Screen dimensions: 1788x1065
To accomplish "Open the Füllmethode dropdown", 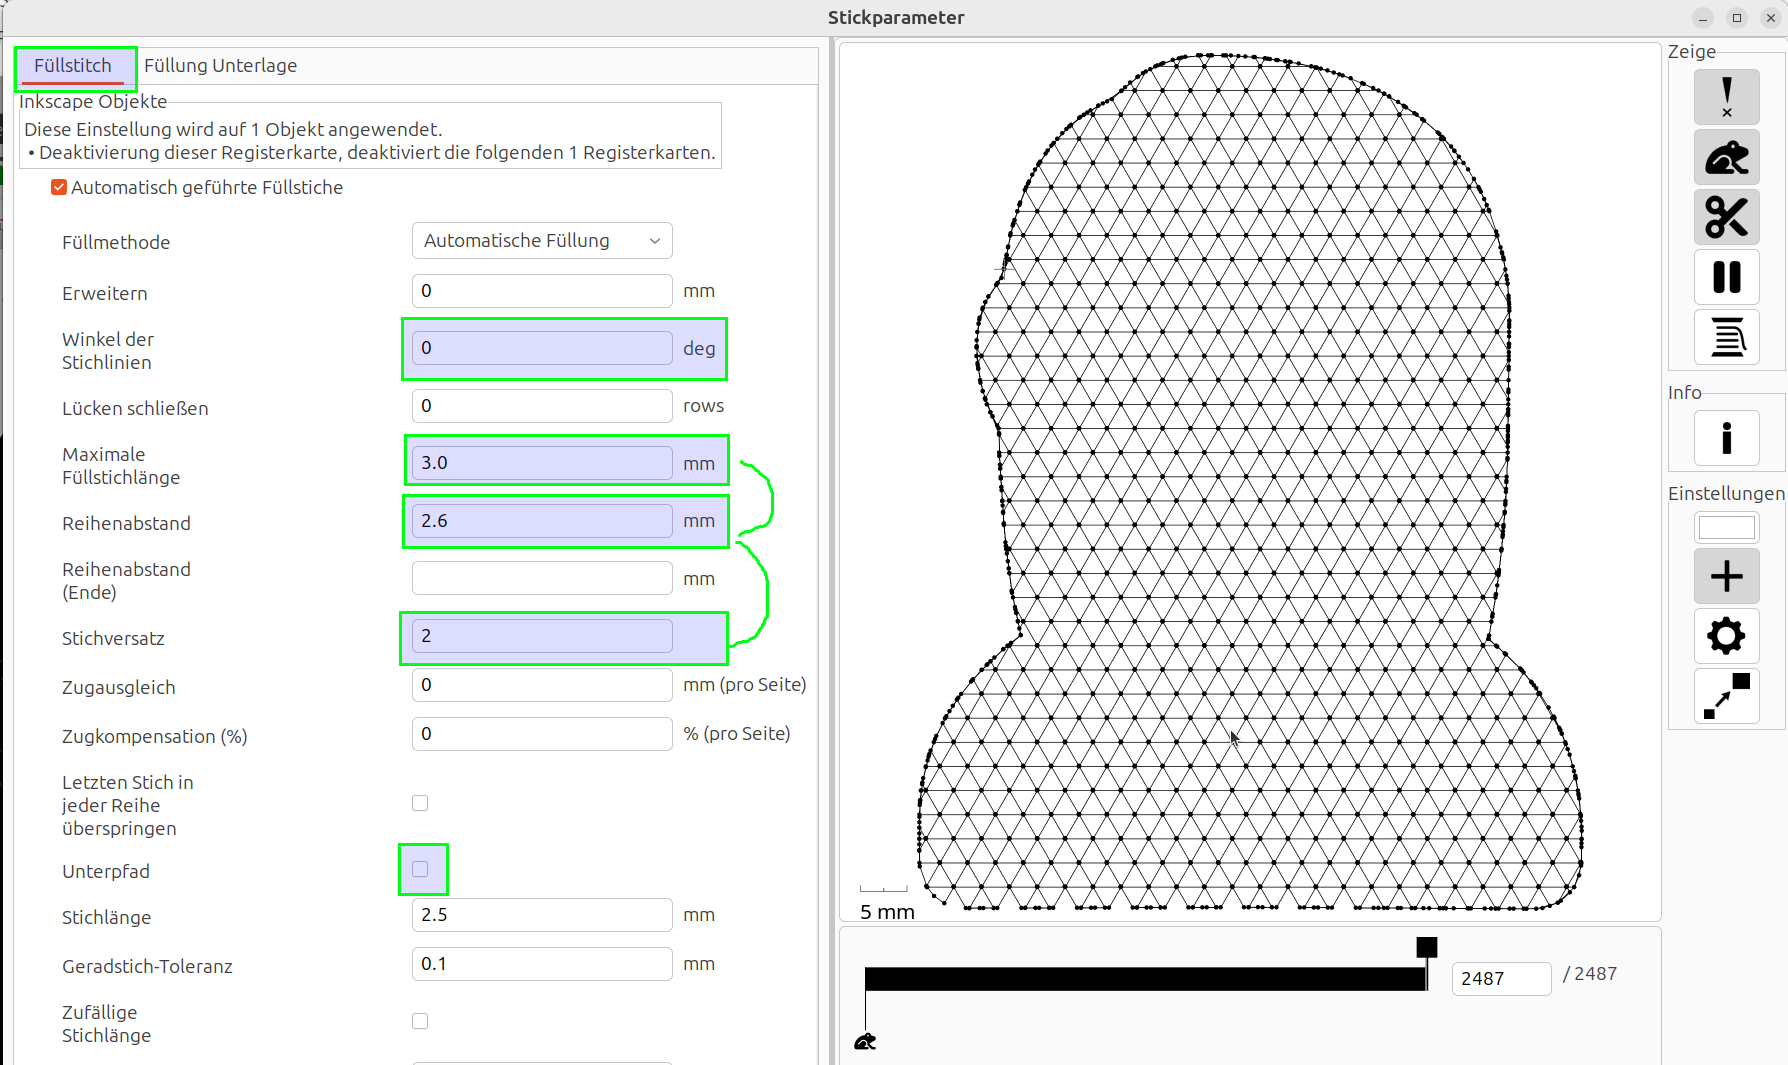I will pyautogui.click(x=542, y=241).
